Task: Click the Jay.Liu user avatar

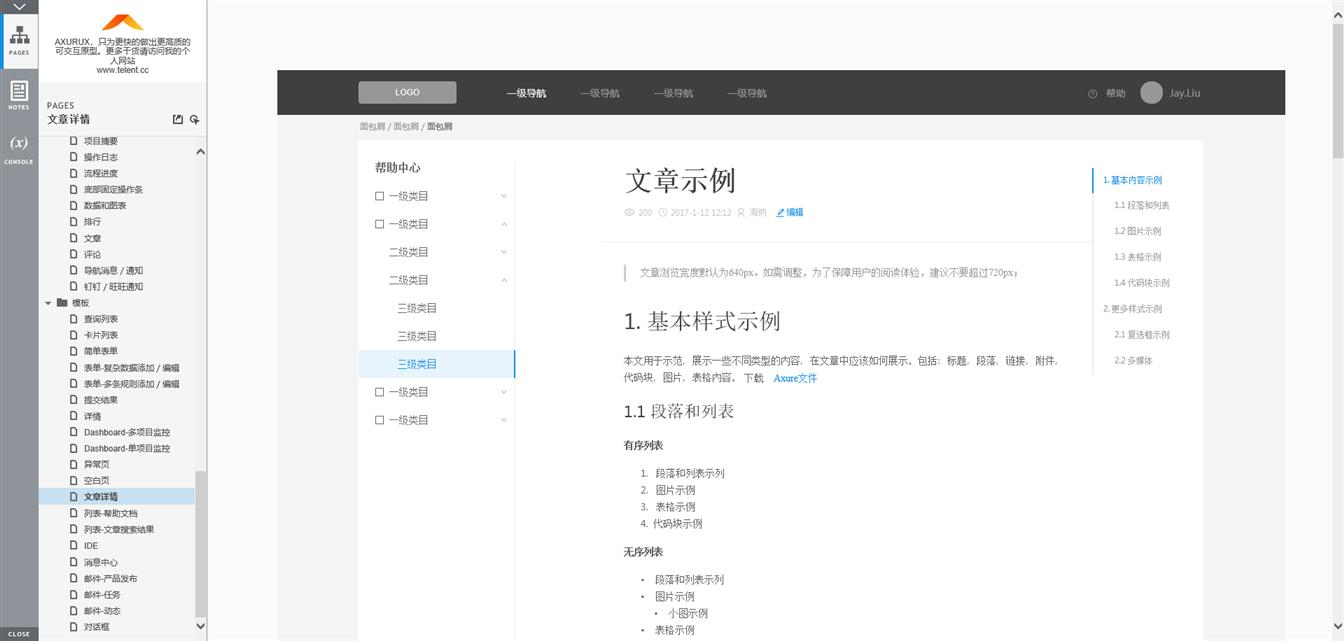Action: coord(1151,93)
